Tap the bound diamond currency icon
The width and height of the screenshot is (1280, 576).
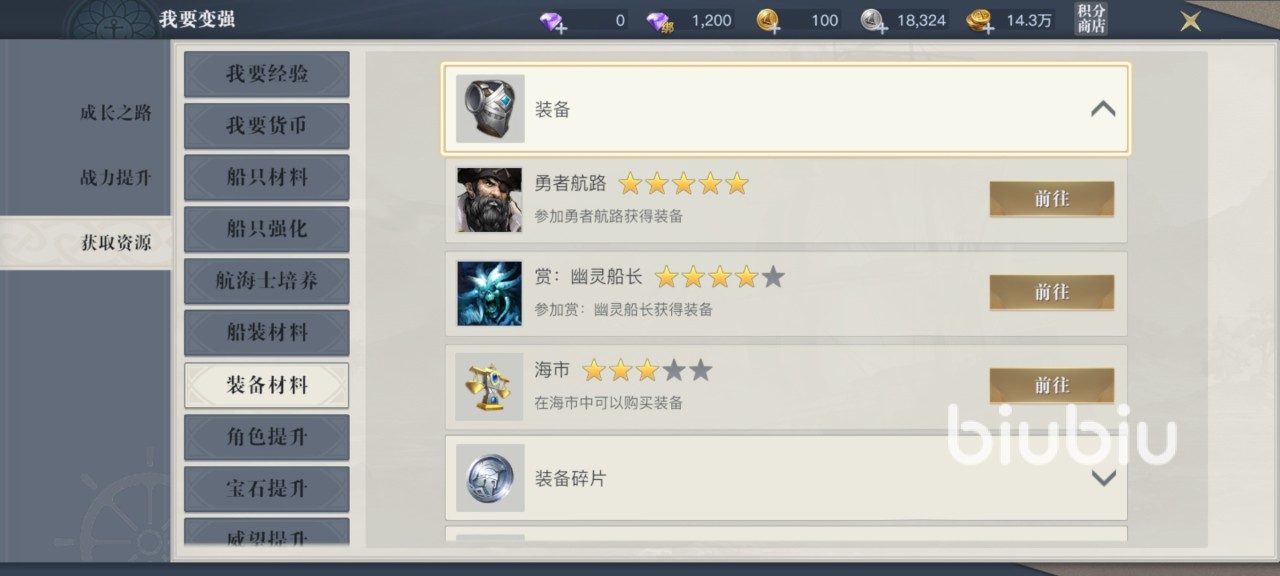click(x=660, y=21)
